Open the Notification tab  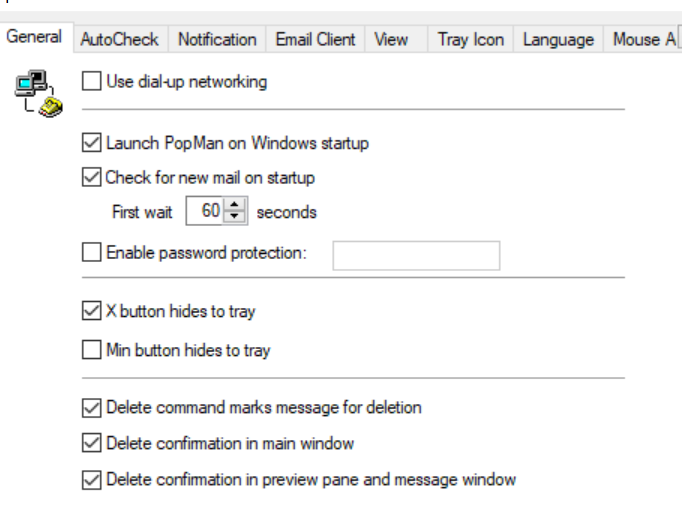click(x=217, y=40)
